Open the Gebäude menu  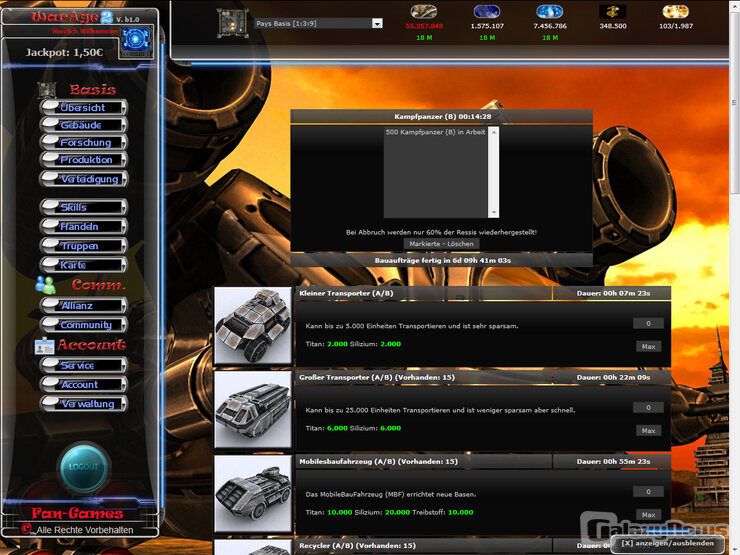point(84,125)
